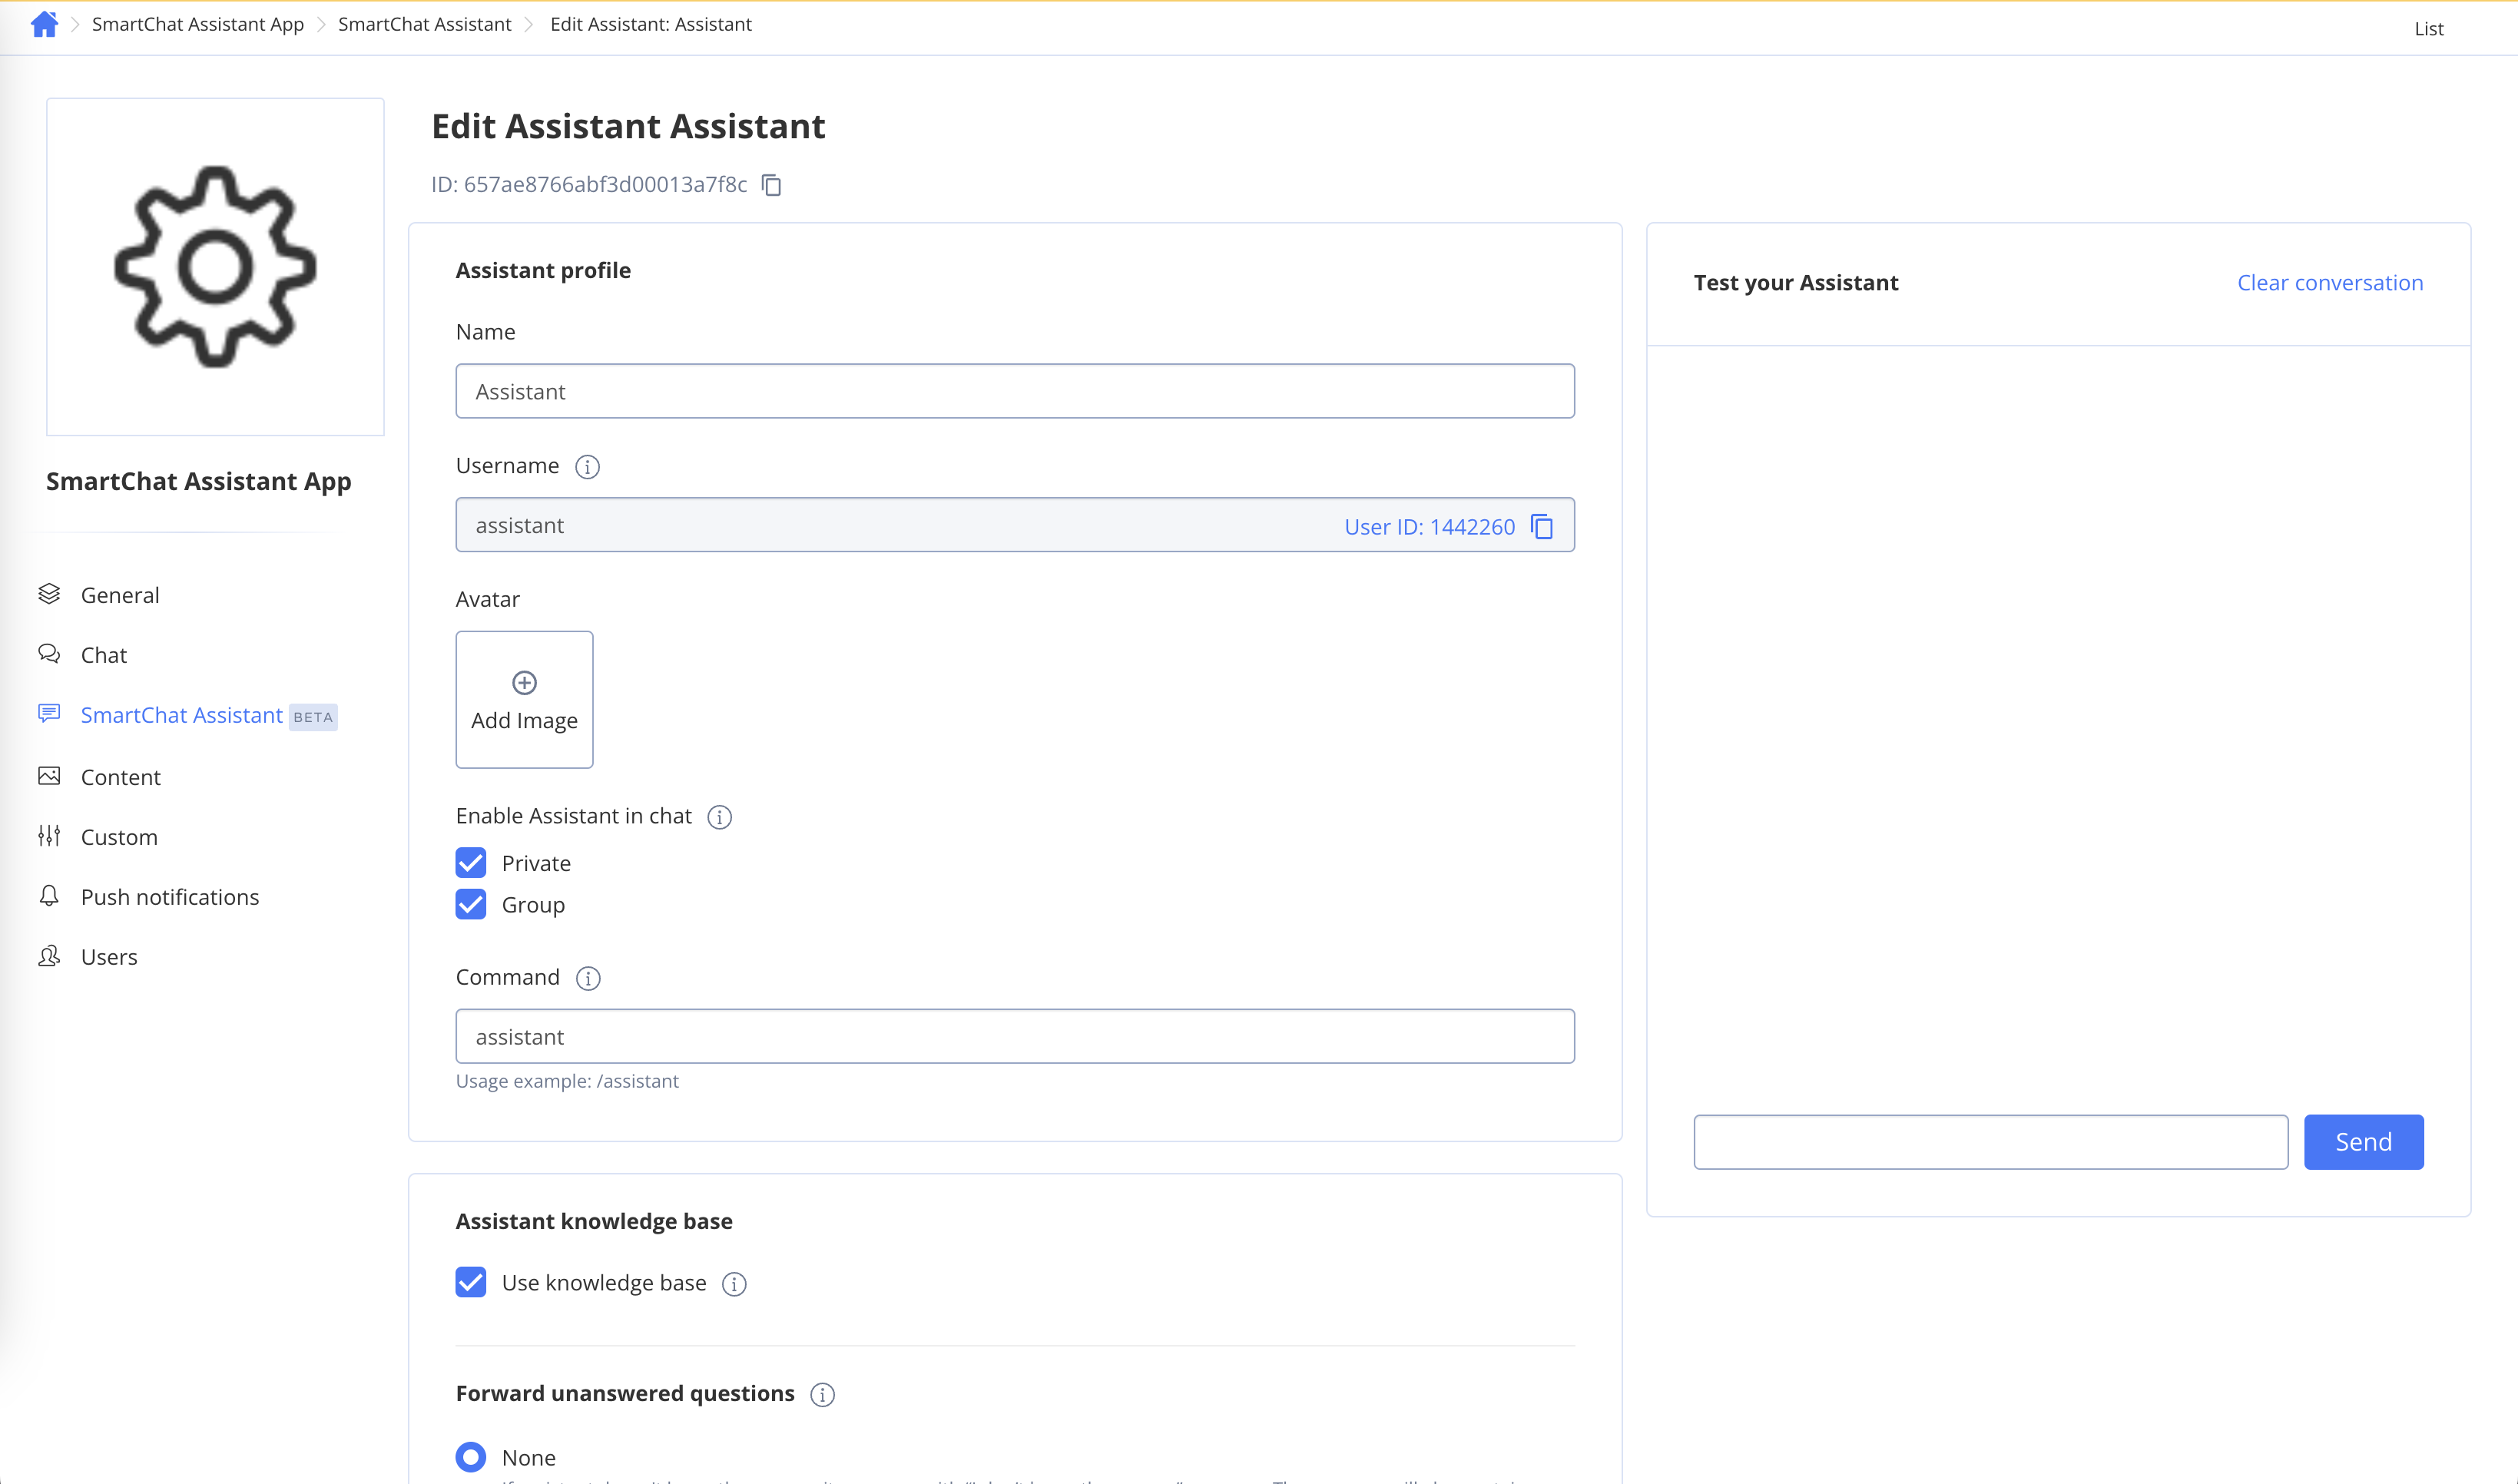Show info for Enable Assistant in chat
This screenshot has height=1484, width=2518.
[x=719, y=817]
